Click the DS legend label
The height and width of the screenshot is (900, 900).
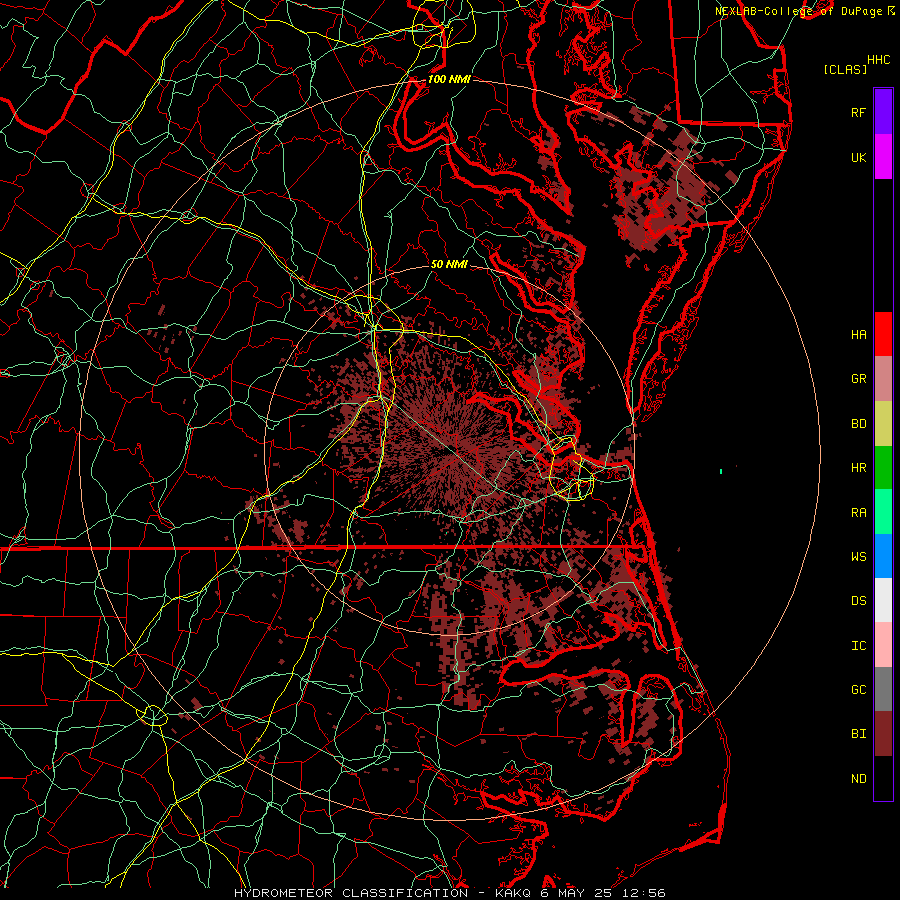859,601
